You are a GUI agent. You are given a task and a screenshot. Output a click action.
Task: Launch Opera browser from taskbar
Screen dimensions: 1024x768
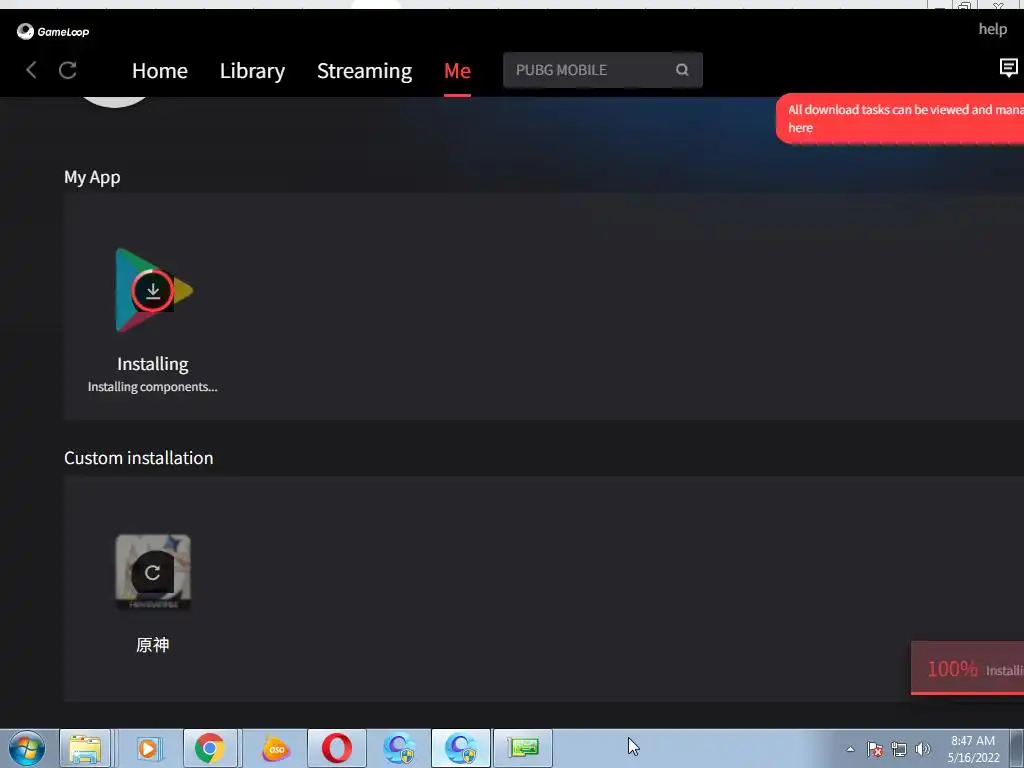[x=337, y=748]
